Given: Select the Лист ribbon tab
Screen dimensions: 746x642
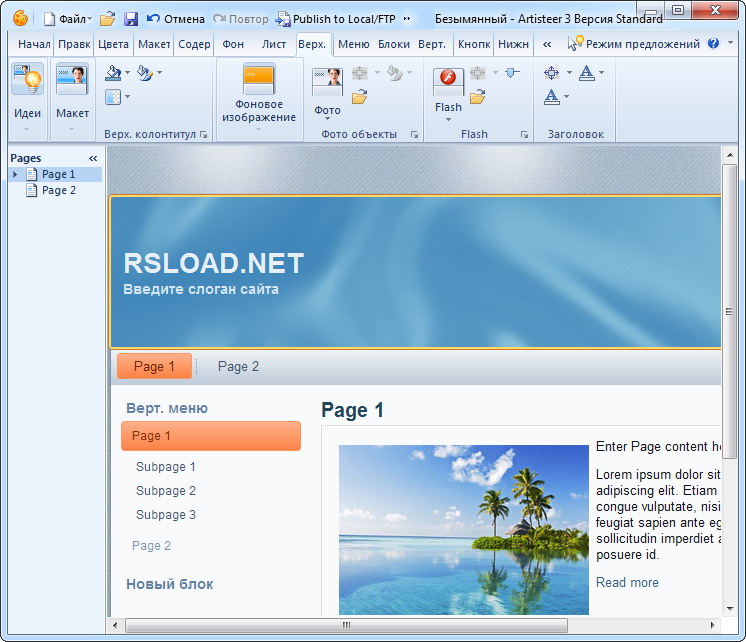Looking at the screenshot, I should [x=274, y=44].
